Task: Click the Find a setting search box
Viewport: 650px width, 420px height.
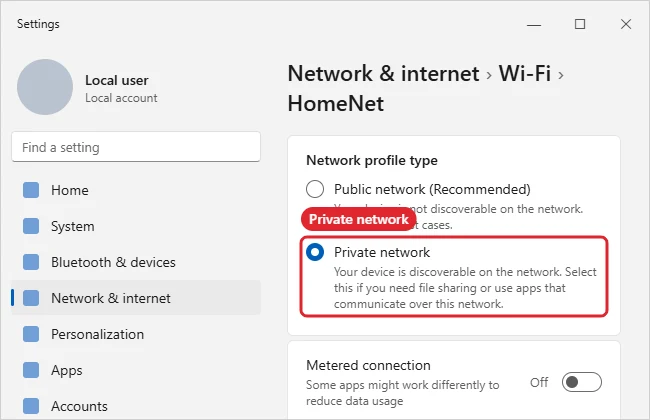Action: tap(136, 147)
